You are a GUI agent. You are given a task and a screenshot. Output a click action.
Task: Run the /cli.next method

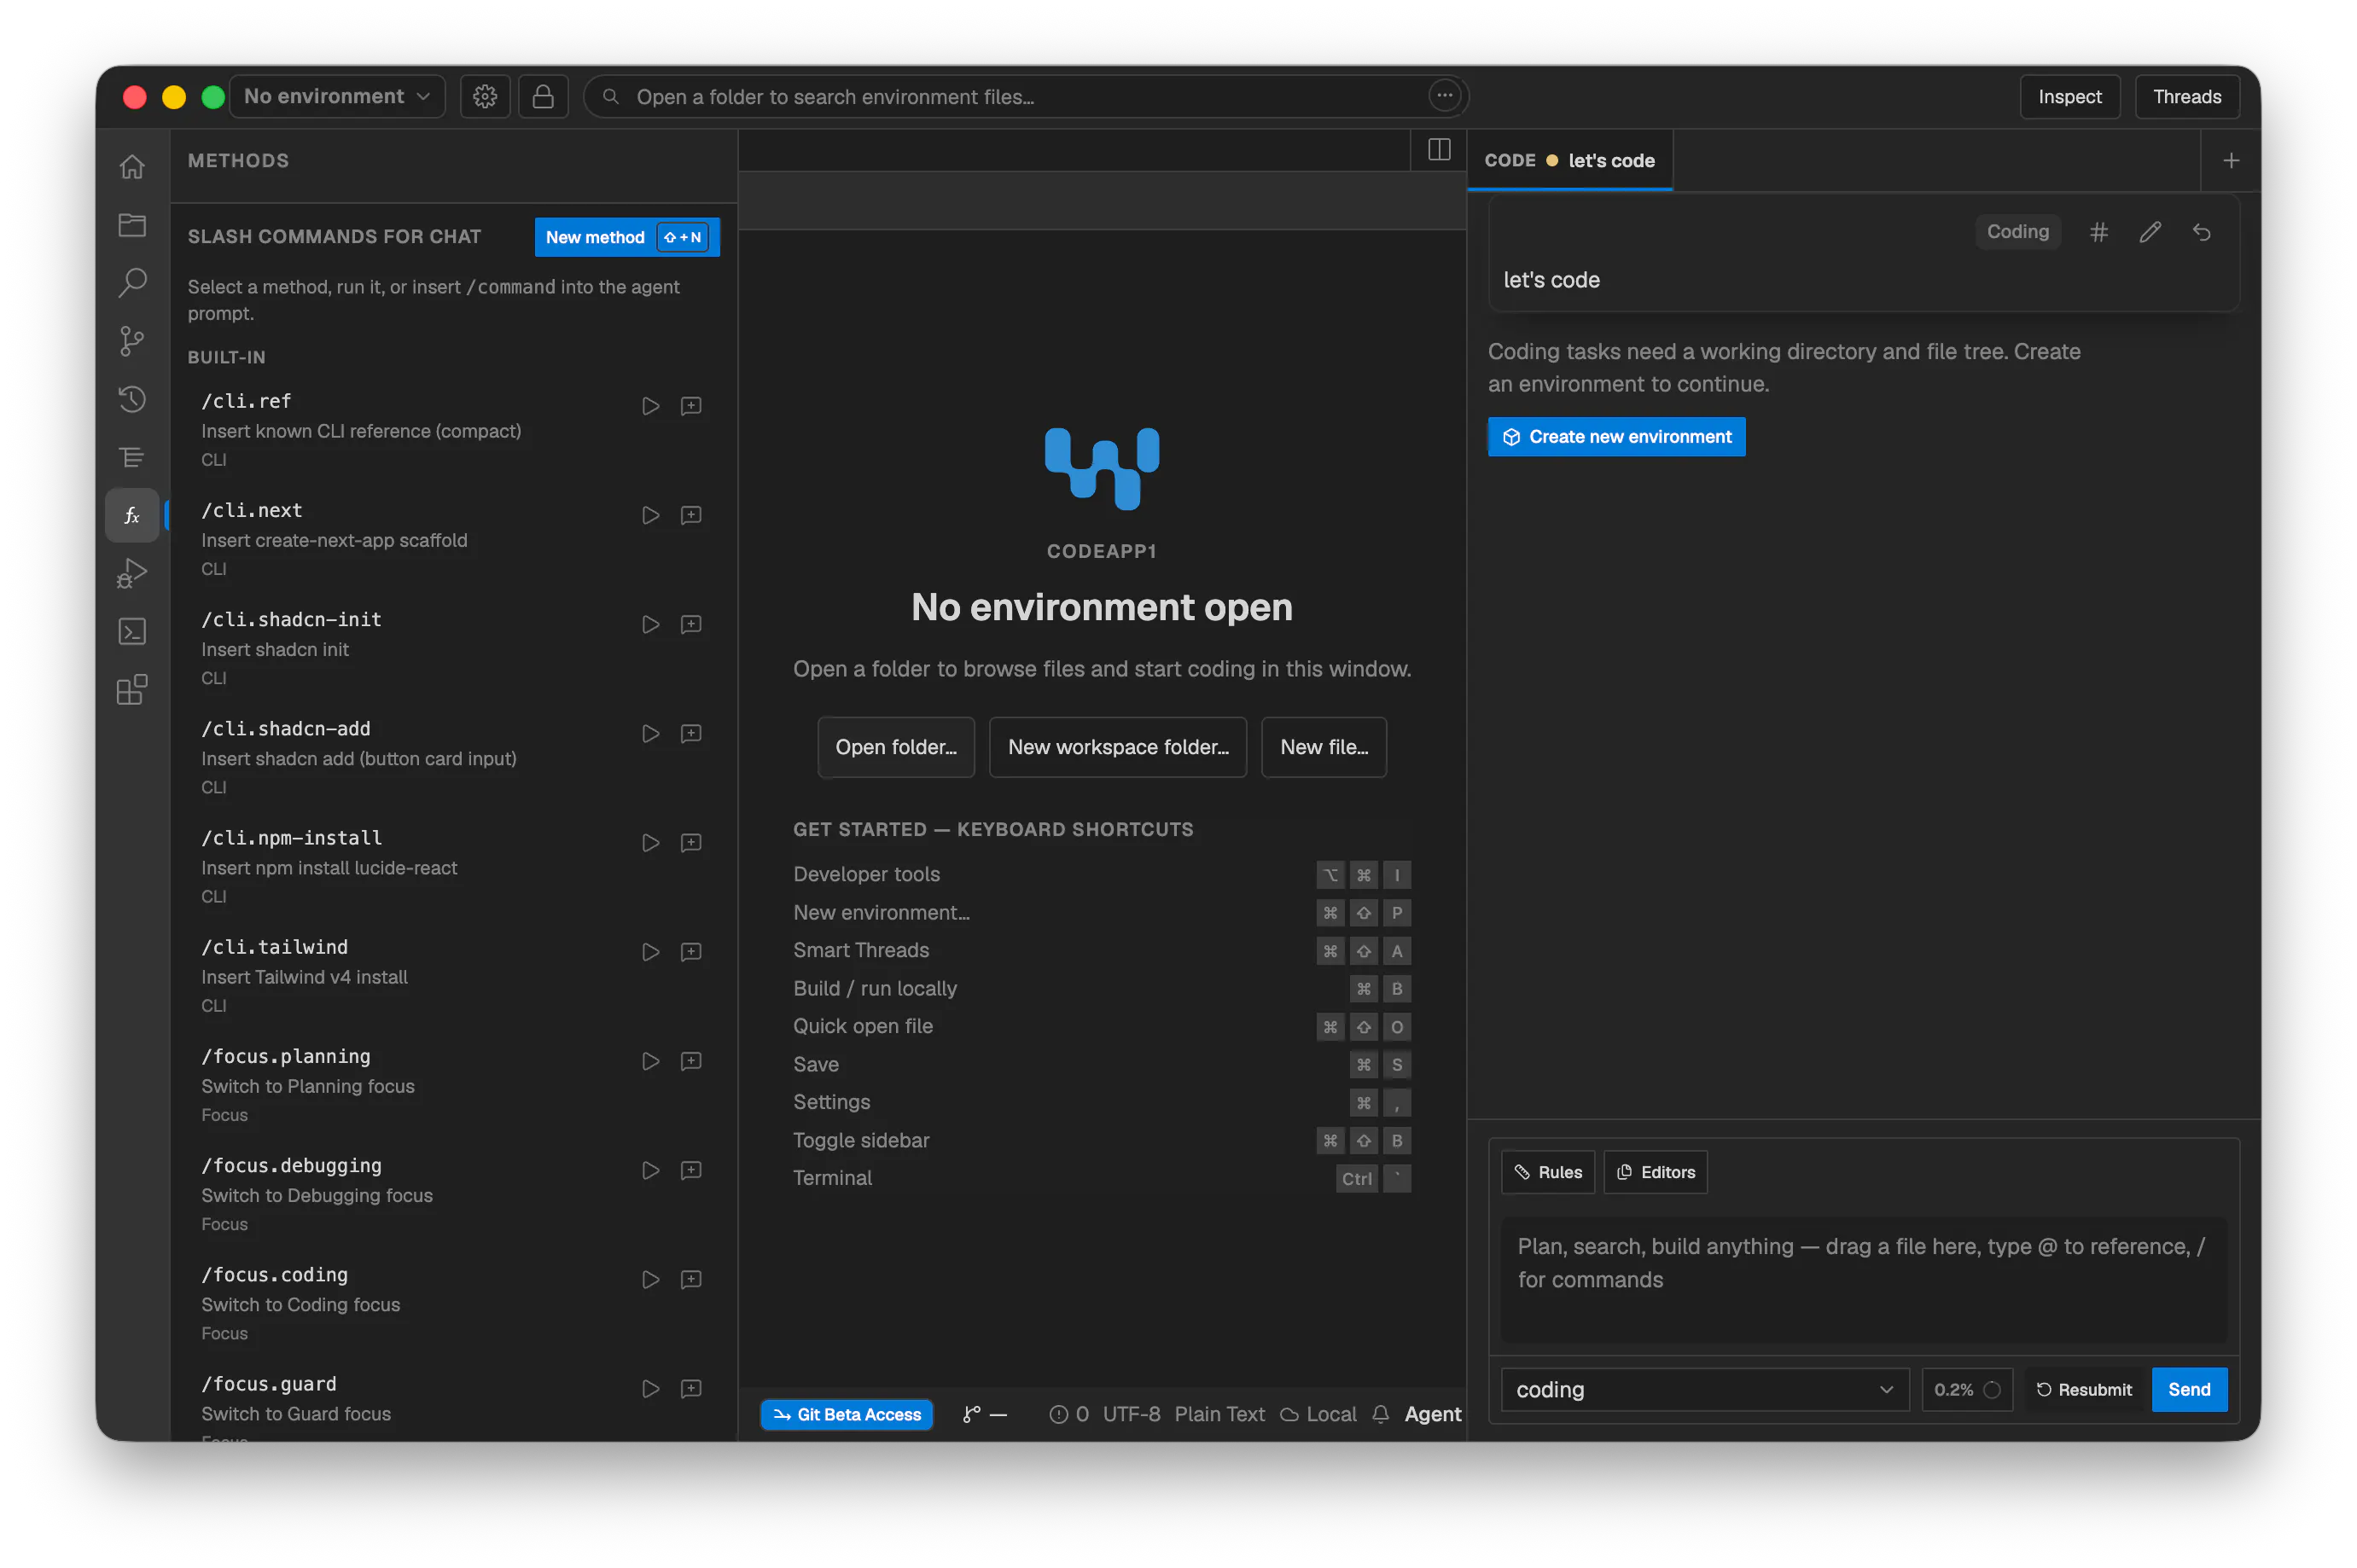(650, 515)
